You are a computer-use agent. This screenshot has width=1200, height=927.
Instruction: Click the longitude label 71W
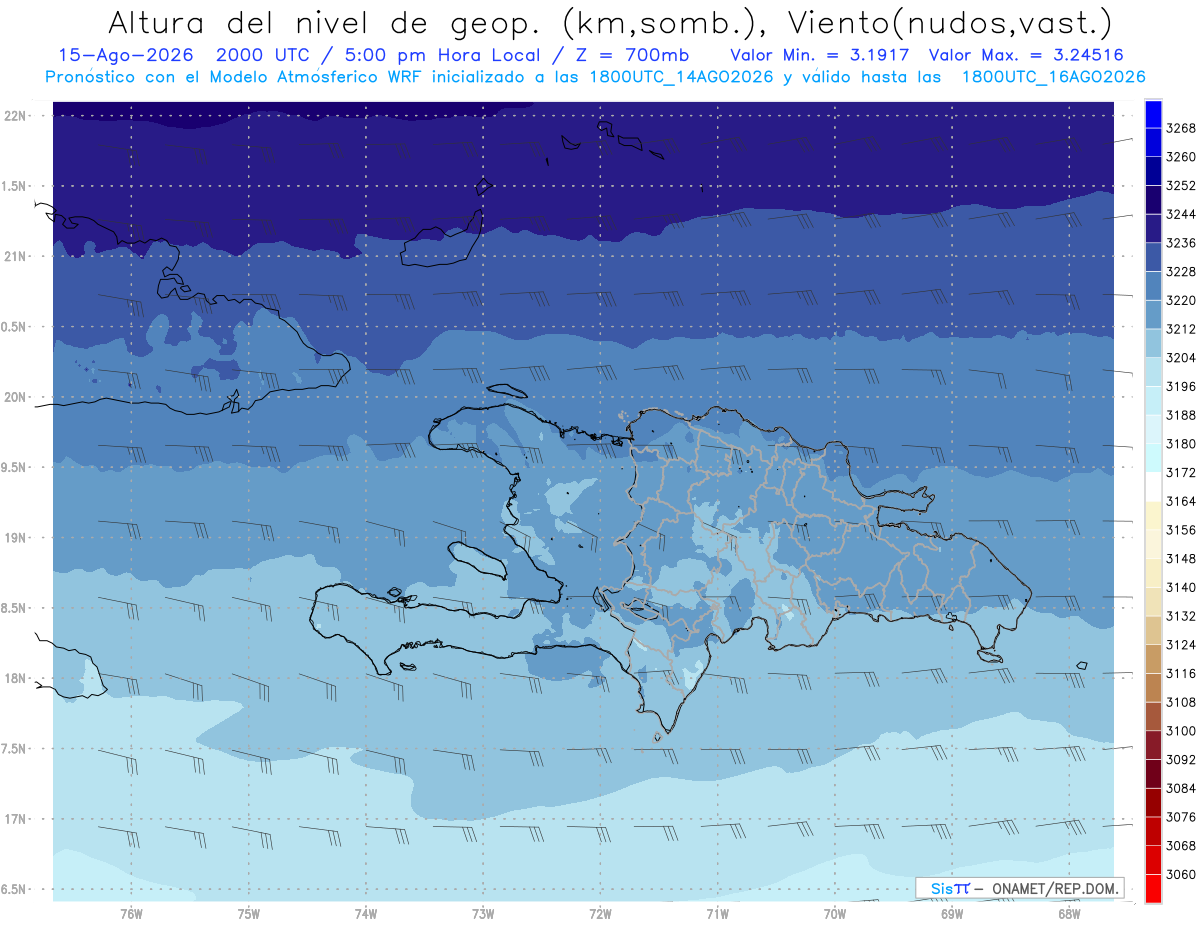click(x=717, y=913)
